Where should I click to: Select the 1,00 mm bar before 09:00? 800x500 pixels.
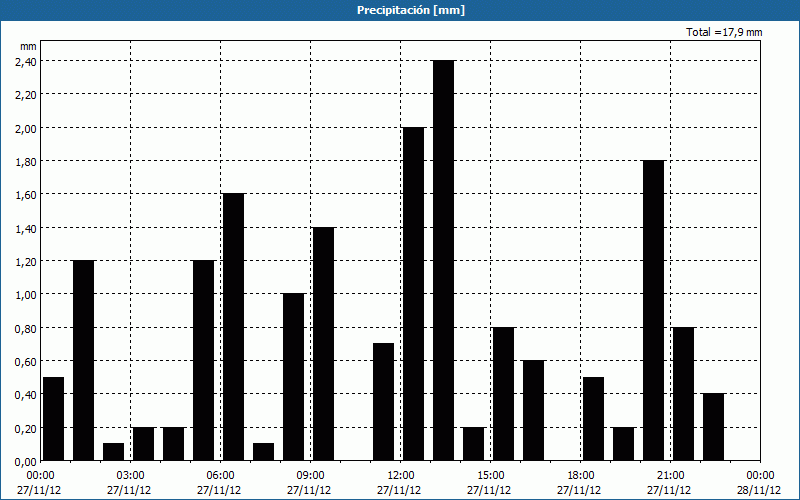tap(293, 377)
